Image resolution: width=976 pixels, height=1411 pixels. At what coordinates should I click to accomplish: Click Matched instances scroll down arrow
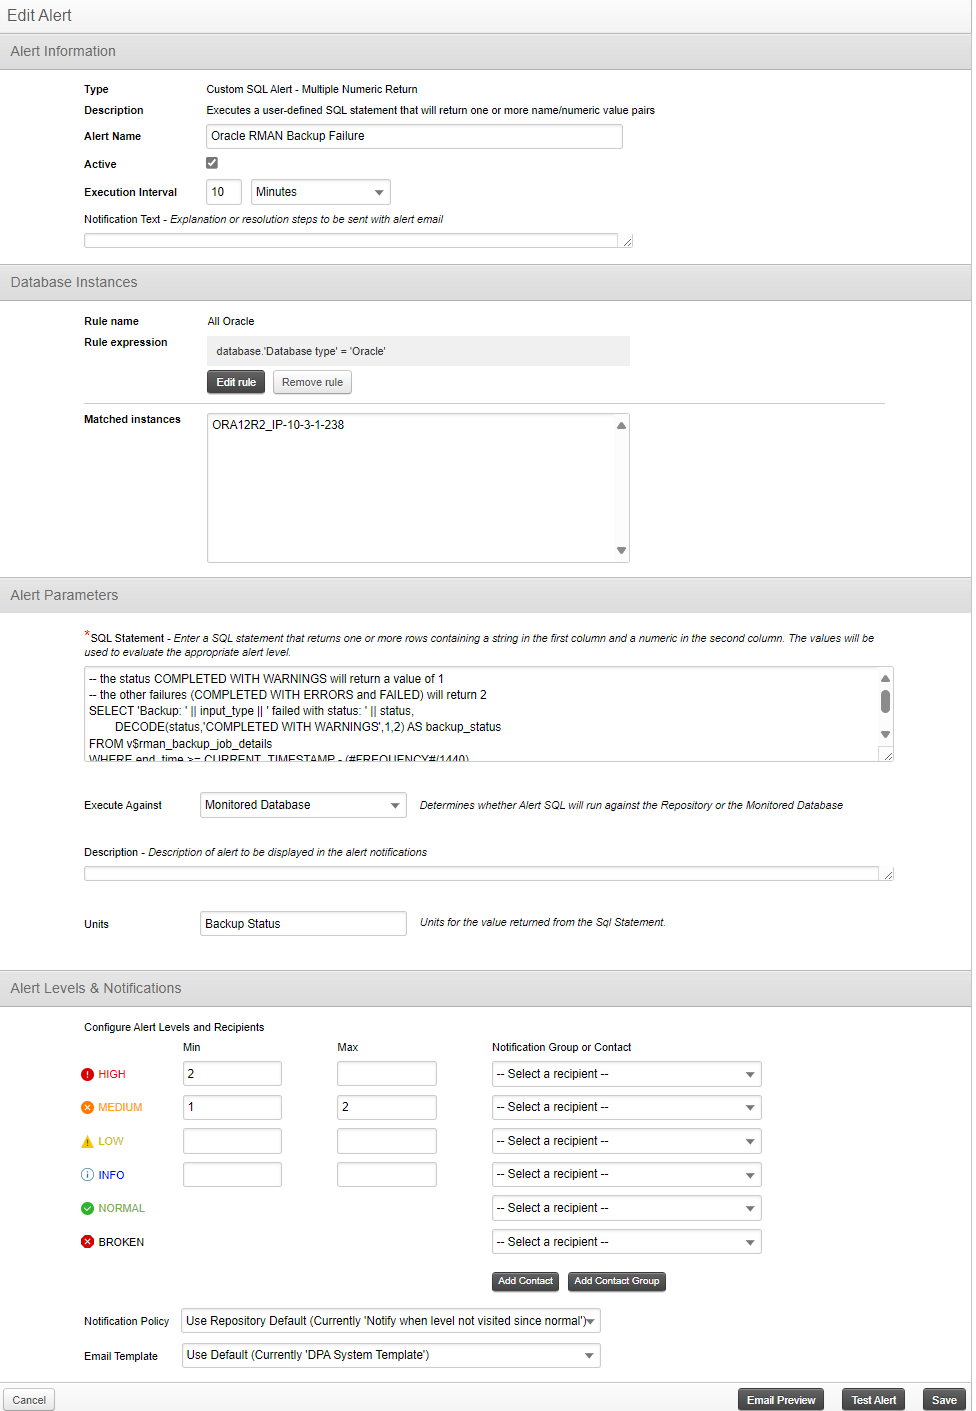621,551
